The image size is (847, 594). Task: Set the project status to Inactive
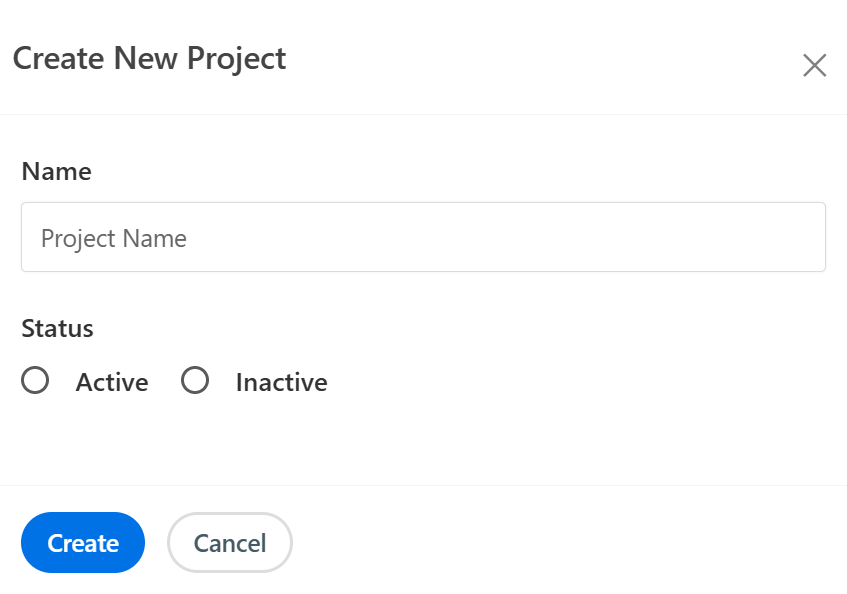[195, 381]
